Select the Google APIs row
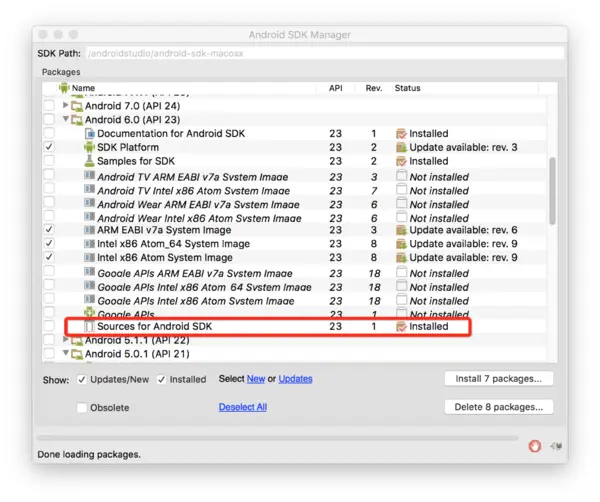The image size is (600, 502). point(295,314)
